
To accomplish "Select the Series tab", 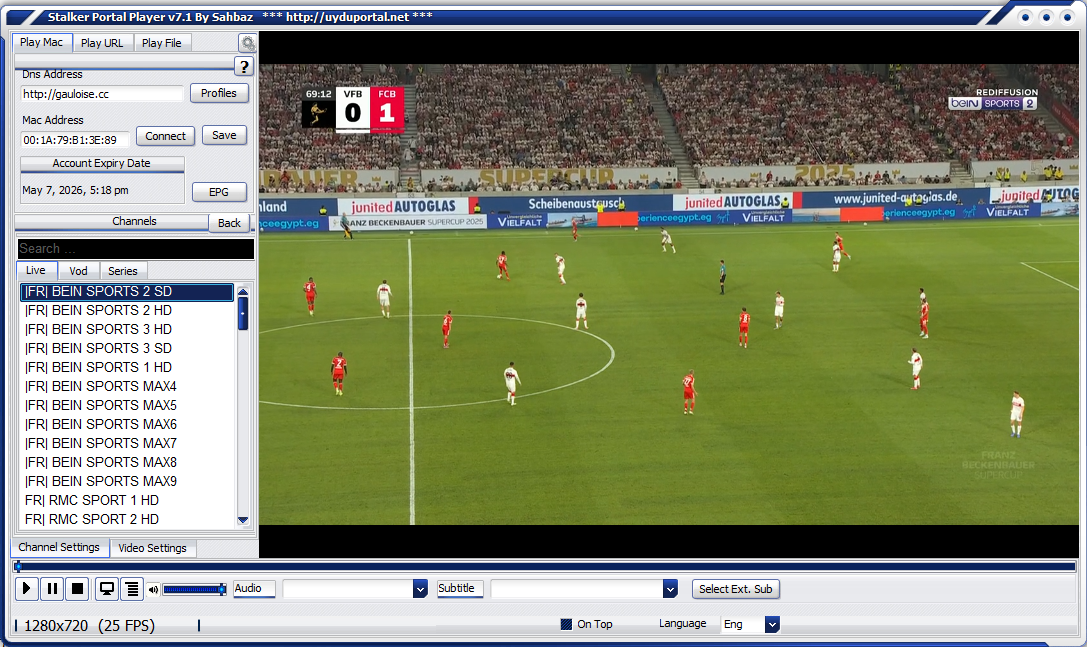I will point(123,271).
